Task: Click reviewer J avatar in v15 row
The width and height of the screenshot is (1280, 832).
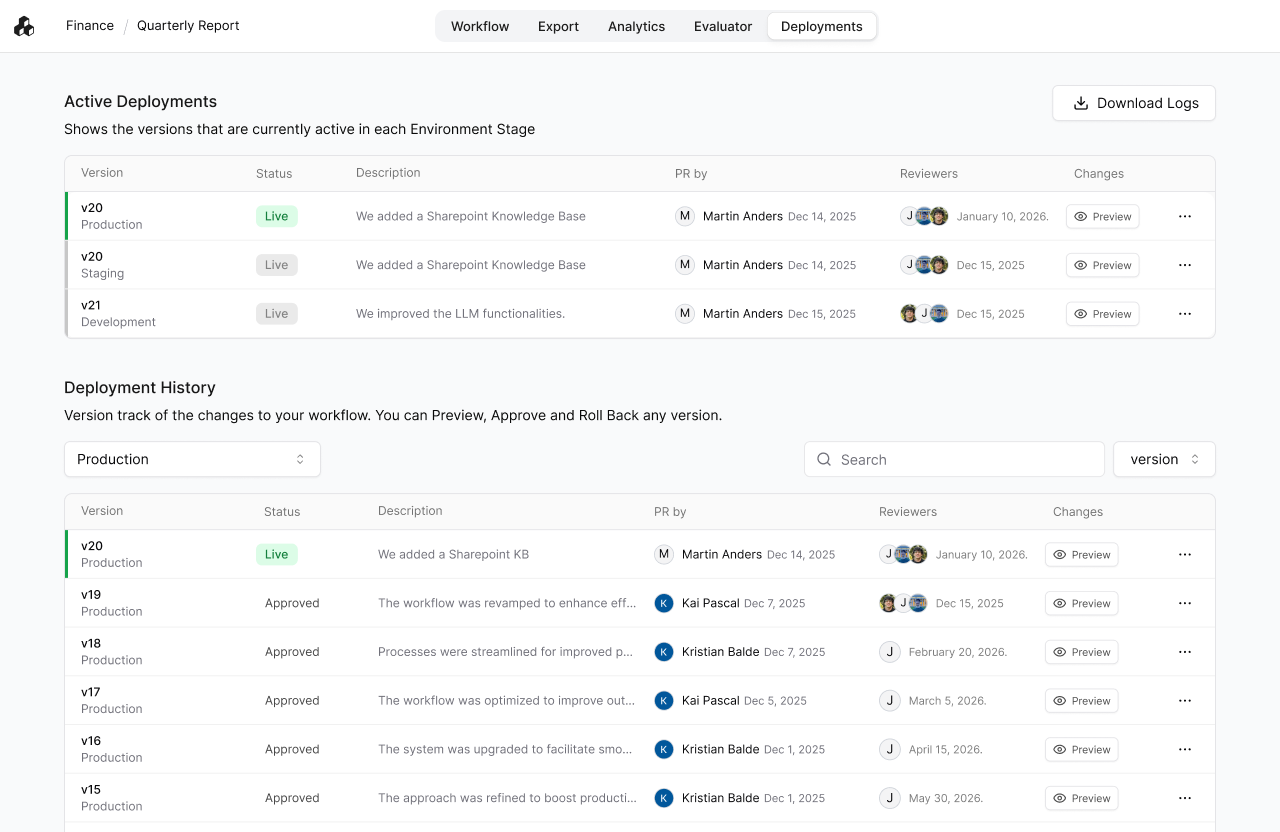Action: pos(890,798)
